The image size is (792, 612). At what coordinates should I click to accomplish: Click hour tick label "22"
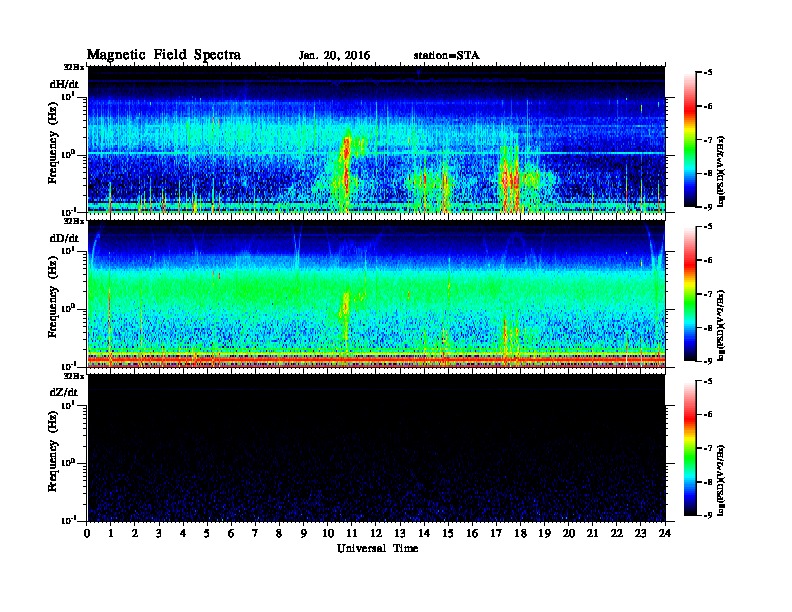point(617,533)
